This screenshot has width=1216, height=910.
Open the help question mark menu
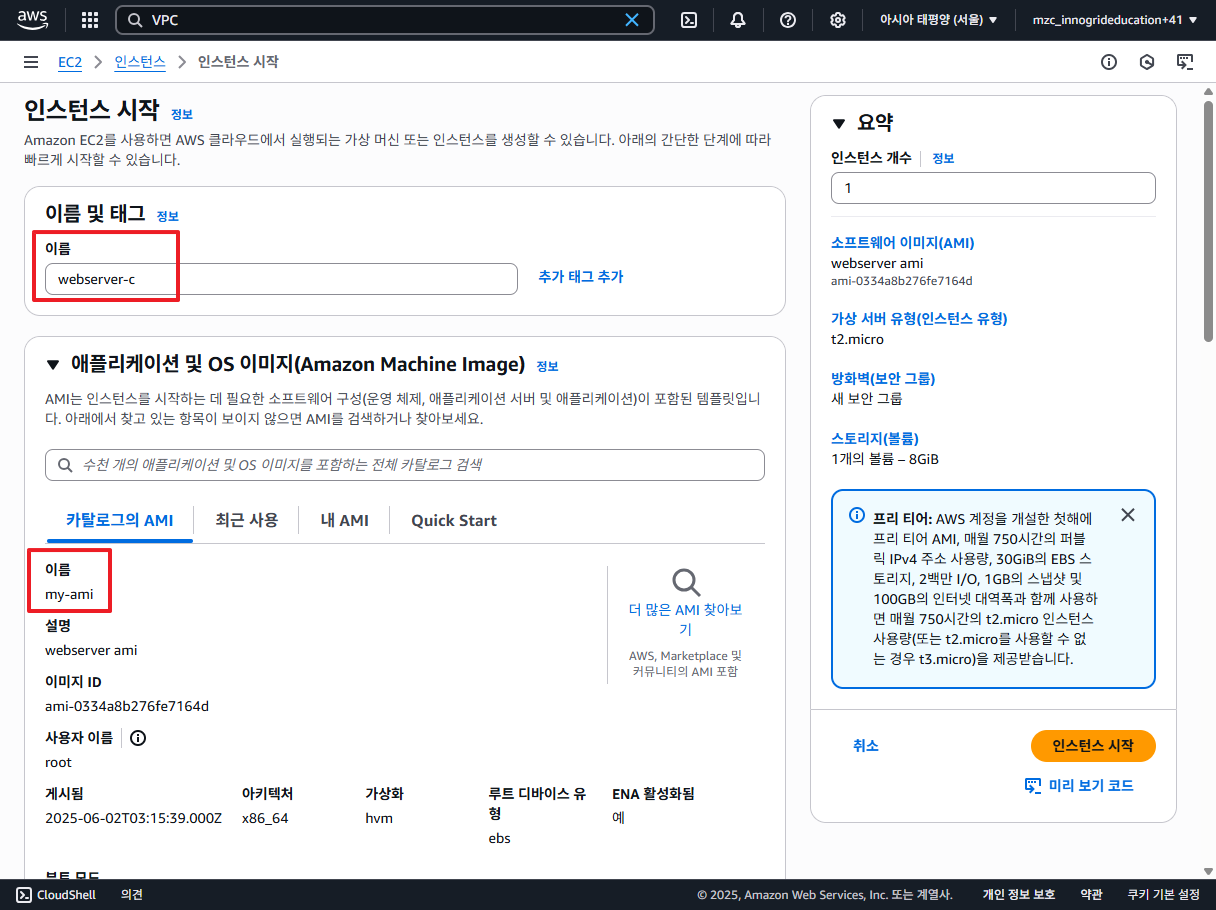(x=788, y=20)
